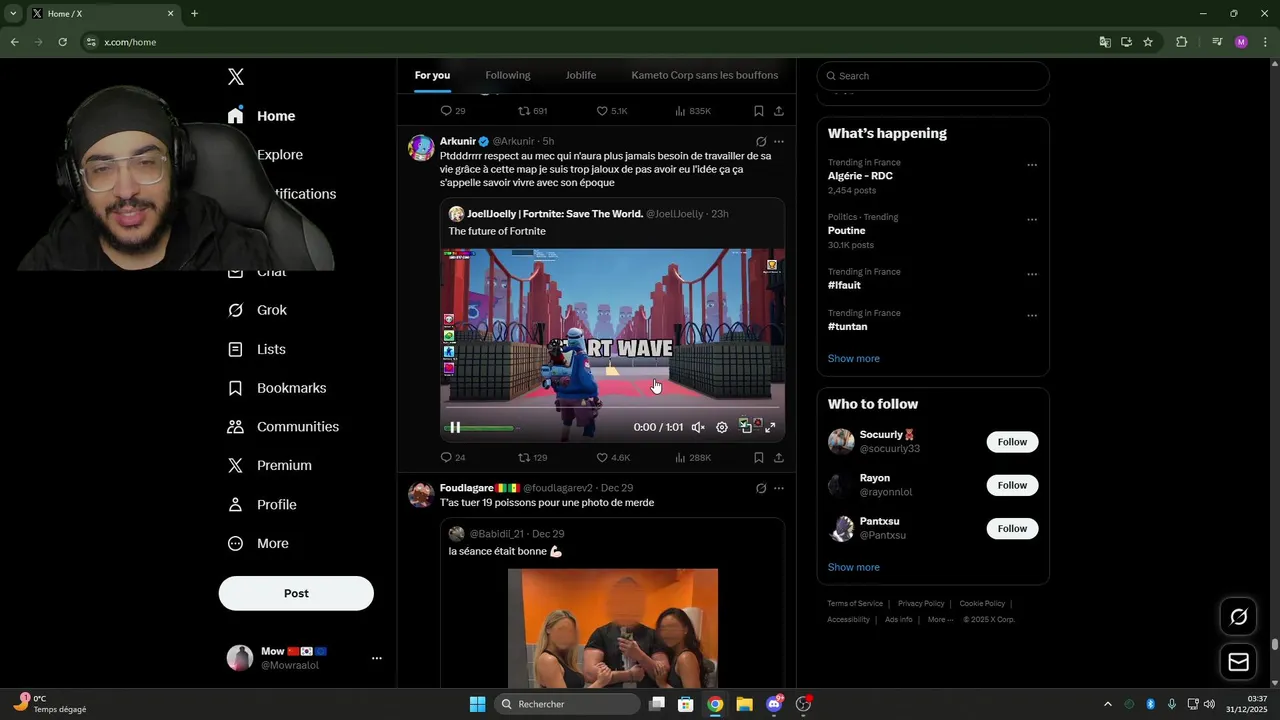Image resolution: width=1280 pixels, height=720 pixels.
Task: Open Chrome media control icon
Action: [1217, 42]
